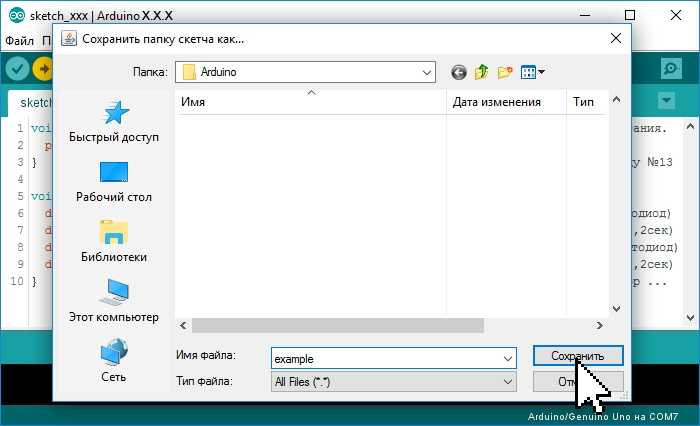This screenshot has height=426, width=700.
Task: Click editor scrollbar down arrow in Arduino window
Action: (x=690, y=317)
